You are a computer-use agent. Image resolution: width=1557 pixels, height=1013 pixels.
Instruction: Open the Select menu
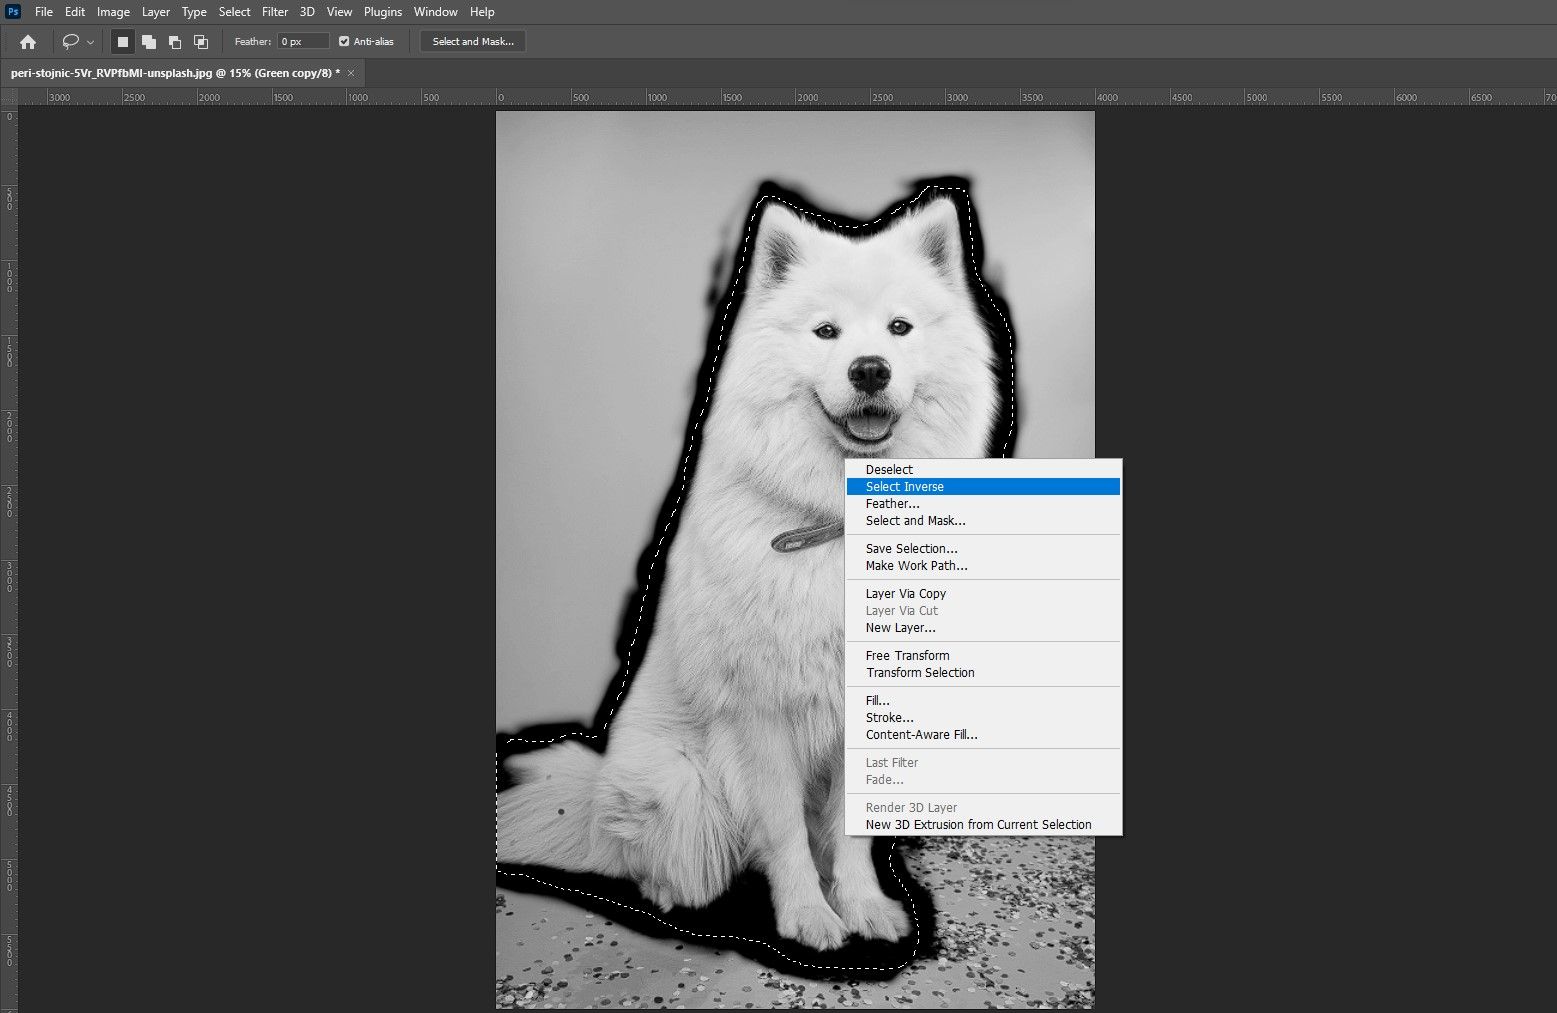pos(234,12)
